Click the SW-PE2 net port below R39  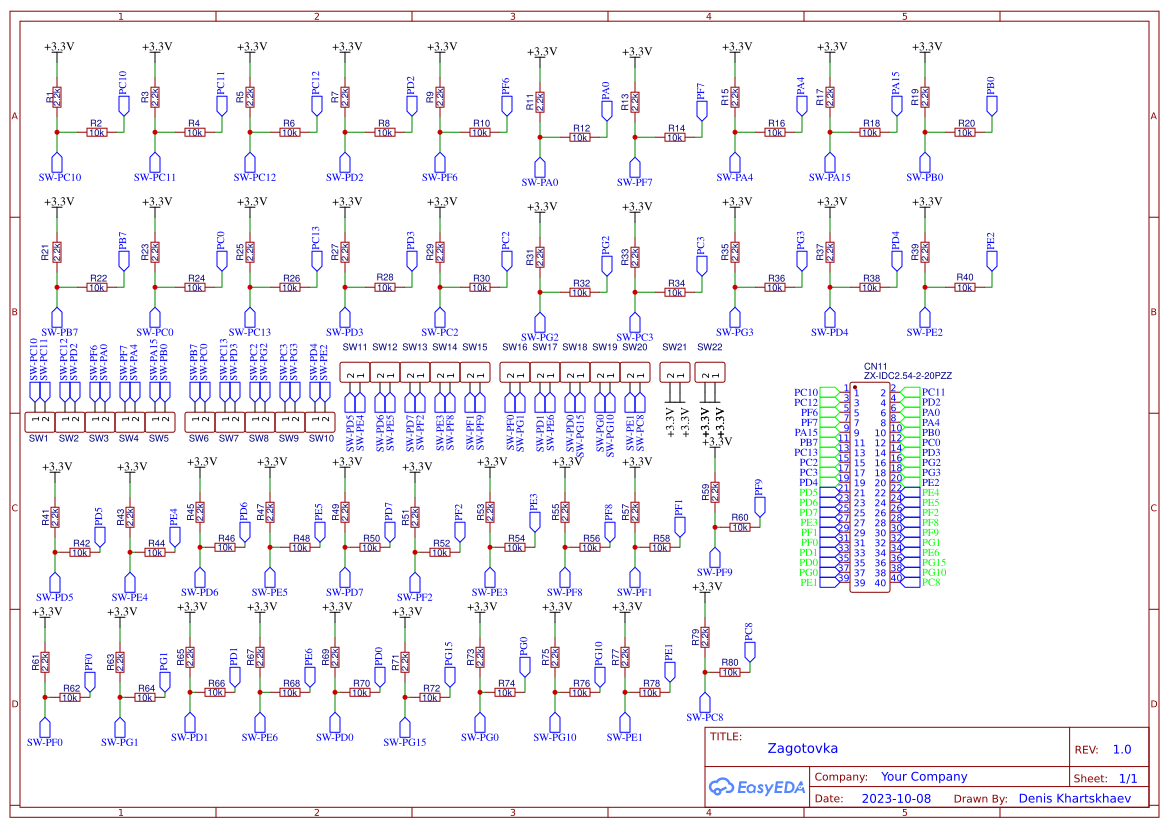pos(925,318)
